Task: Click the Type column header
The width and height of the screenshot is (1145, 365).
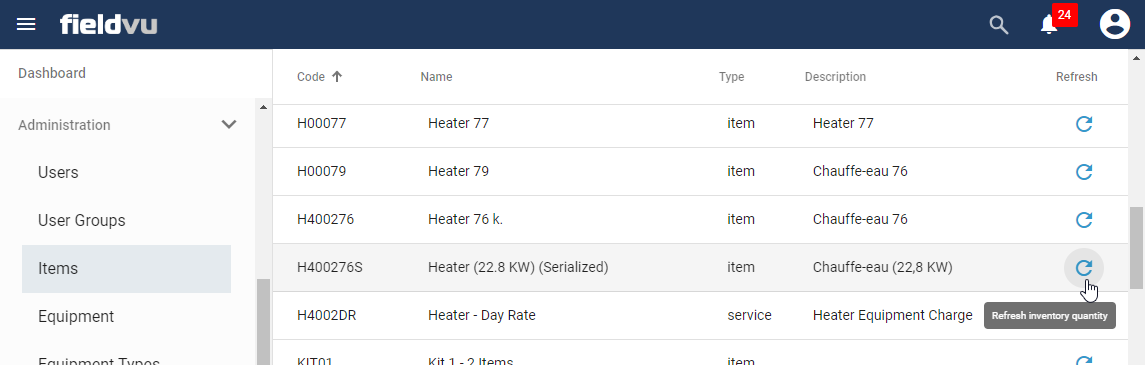Action: click(x=731, y=77)
